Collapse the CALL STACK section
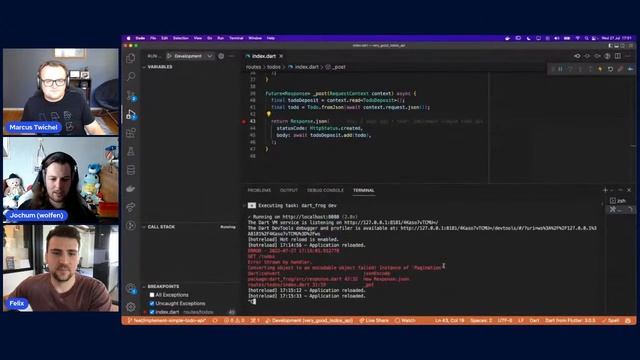Image resolution: width=640 pixels, height=360 pixels. click(160, 227)
